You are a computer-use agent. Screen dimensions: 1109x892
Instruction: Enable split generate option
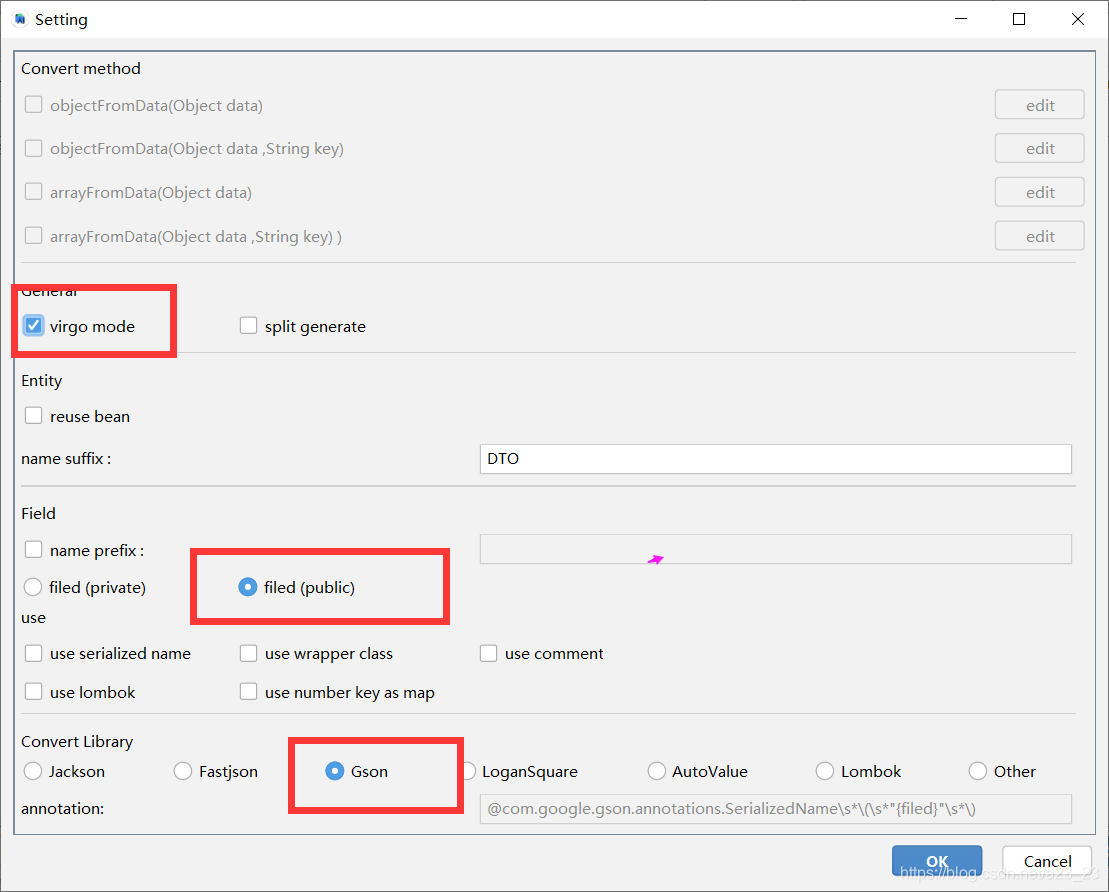[x=248, y=325]
